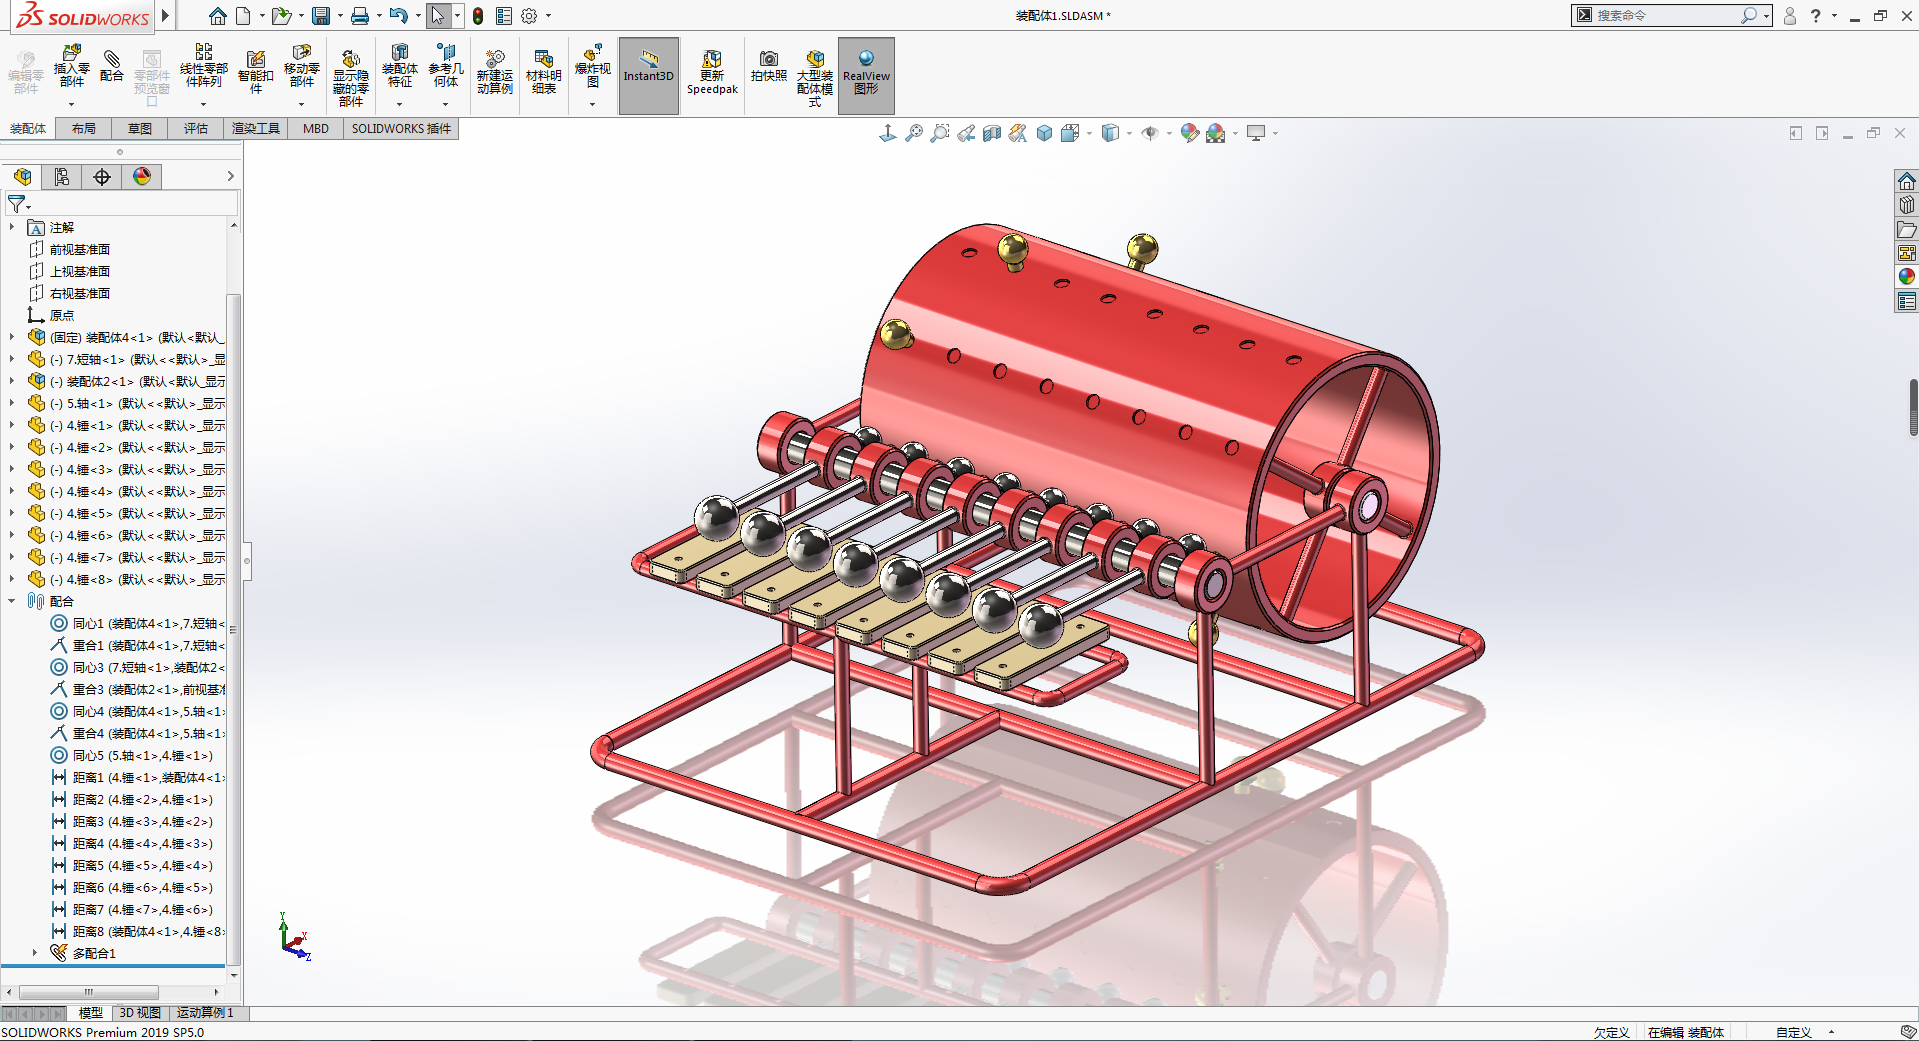Toggle the Hide/Show Items eye icon

click(1150, 133)
